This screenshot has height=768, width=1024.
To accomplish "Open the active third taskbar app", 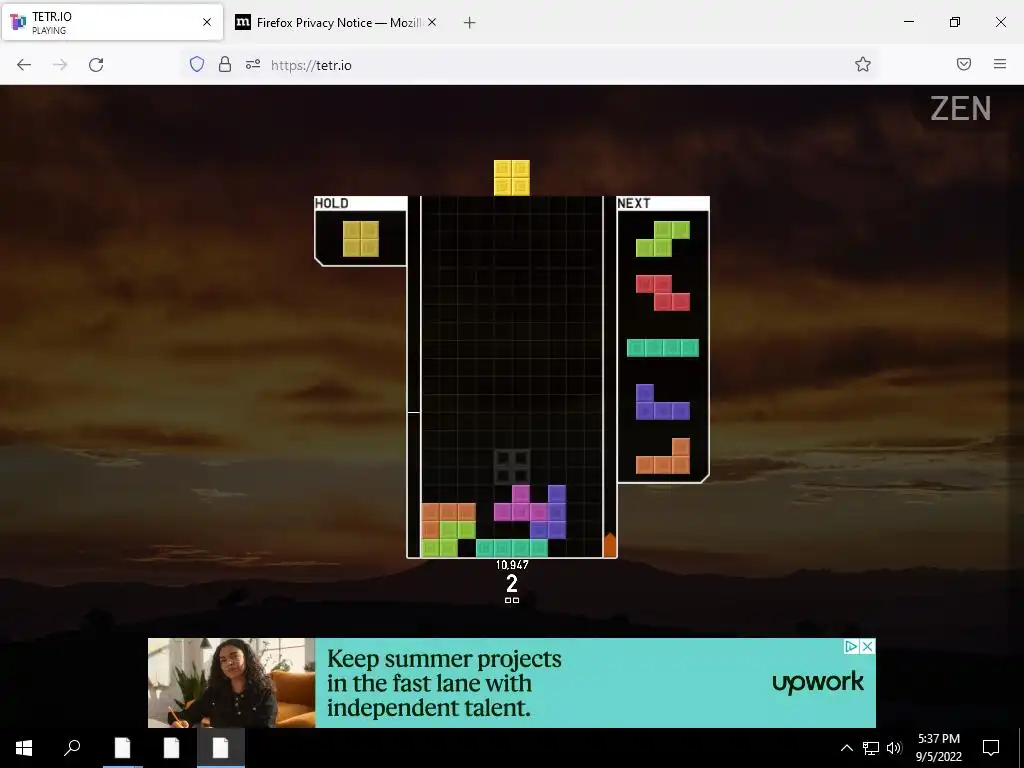I will pyautogui.click(x=220, y=748).
